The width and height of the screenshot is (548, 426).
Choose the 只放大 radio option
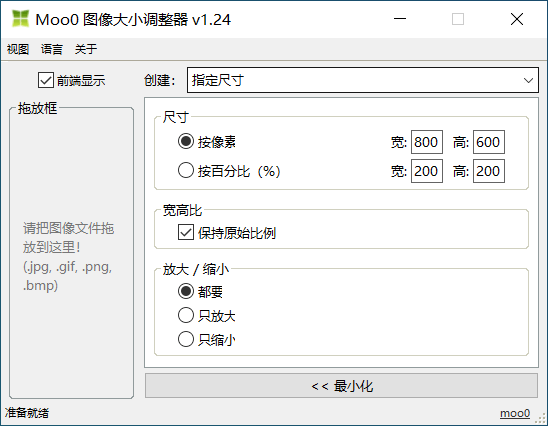186,315
